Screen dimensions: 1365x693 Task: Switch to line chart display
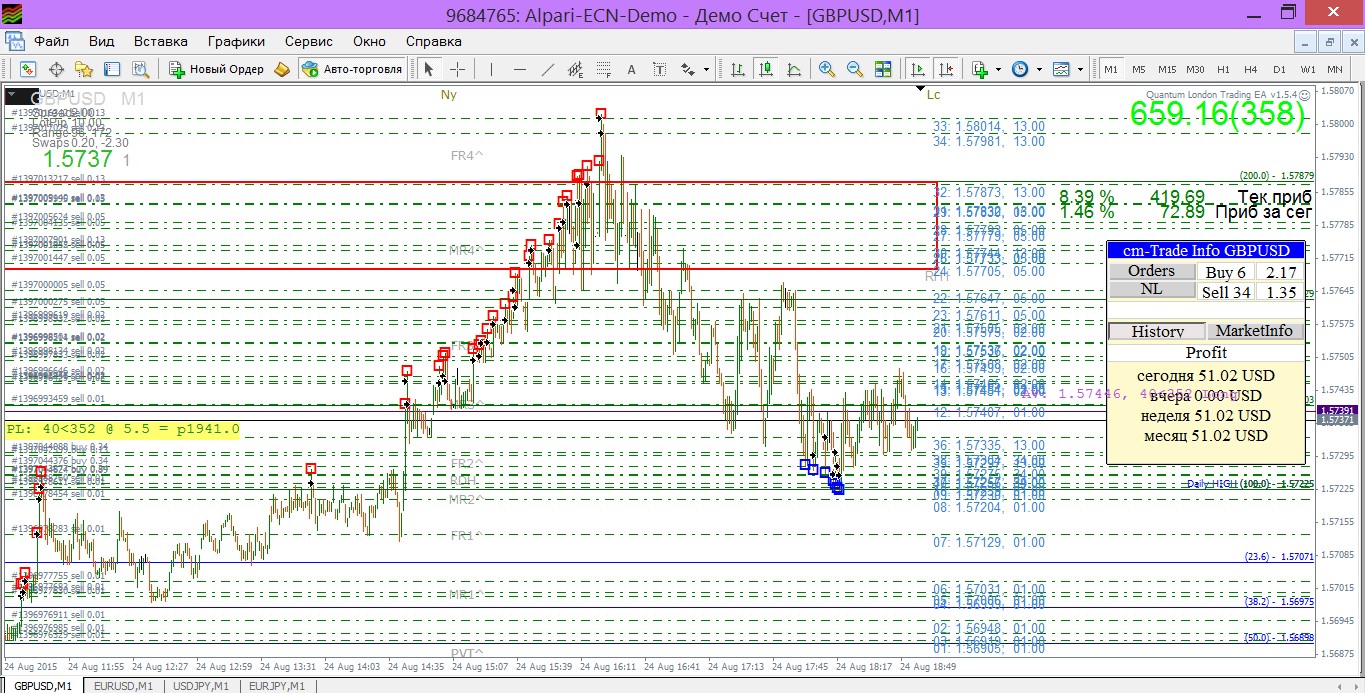point(793,69)
